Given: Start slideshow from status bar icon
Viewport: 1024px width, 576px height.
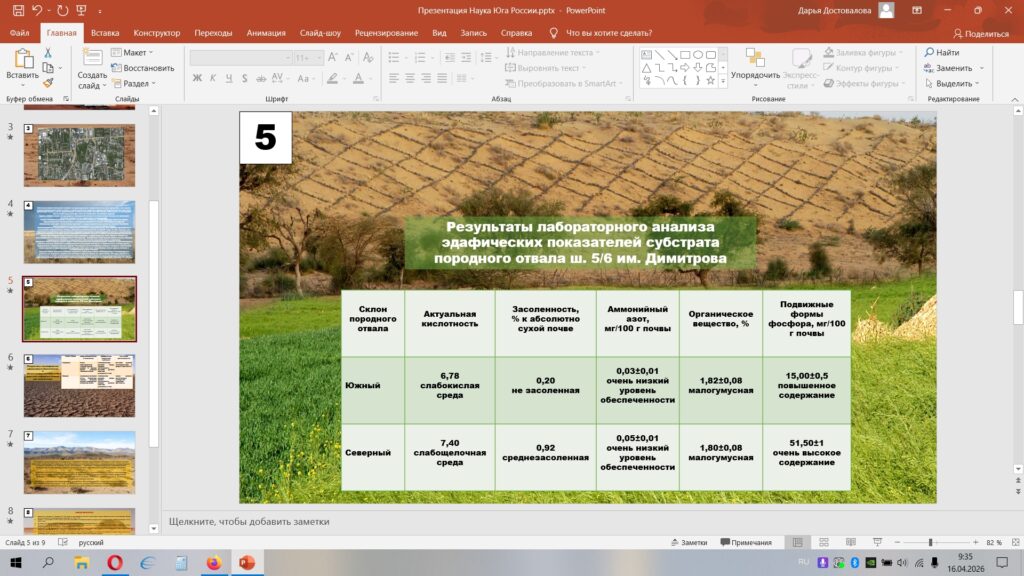Looking at the screenshot, I should pos(875,542).
